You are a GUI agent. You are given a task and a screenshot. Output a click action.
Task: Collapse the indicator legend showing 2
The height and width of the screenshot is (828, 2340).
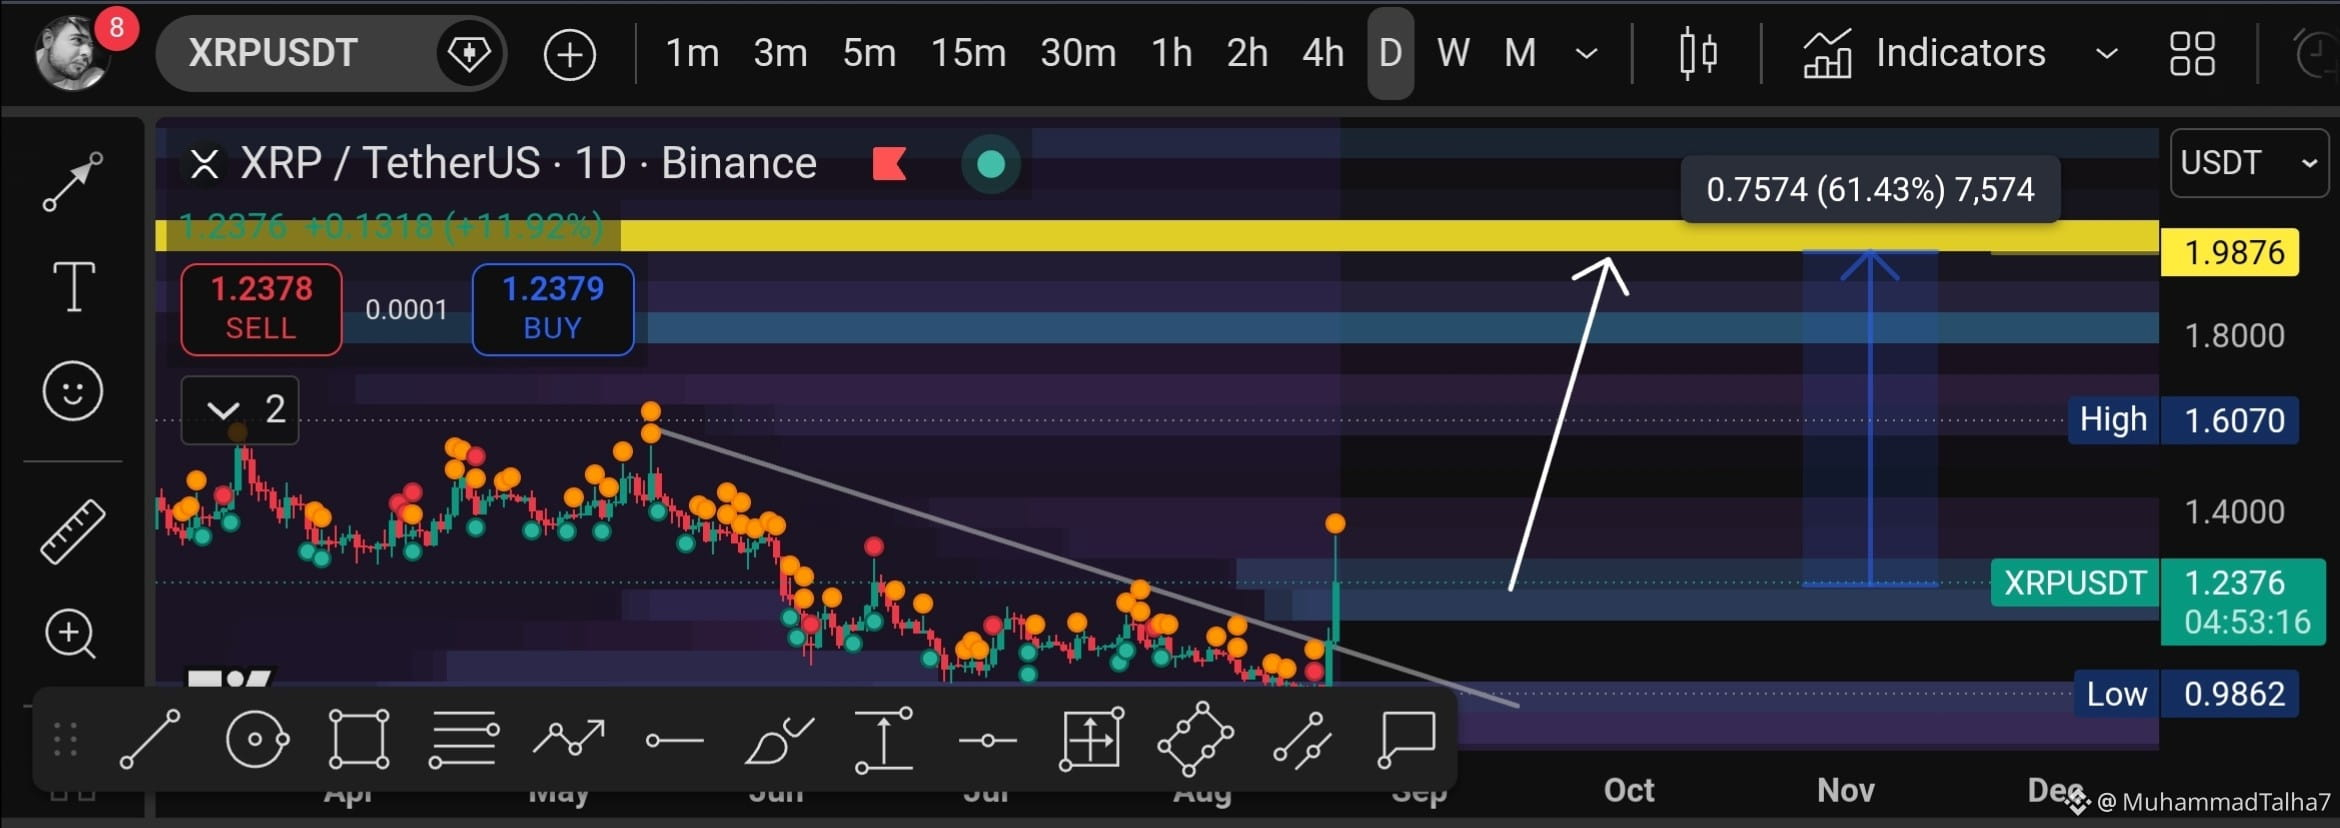click(x=240, y=410)
